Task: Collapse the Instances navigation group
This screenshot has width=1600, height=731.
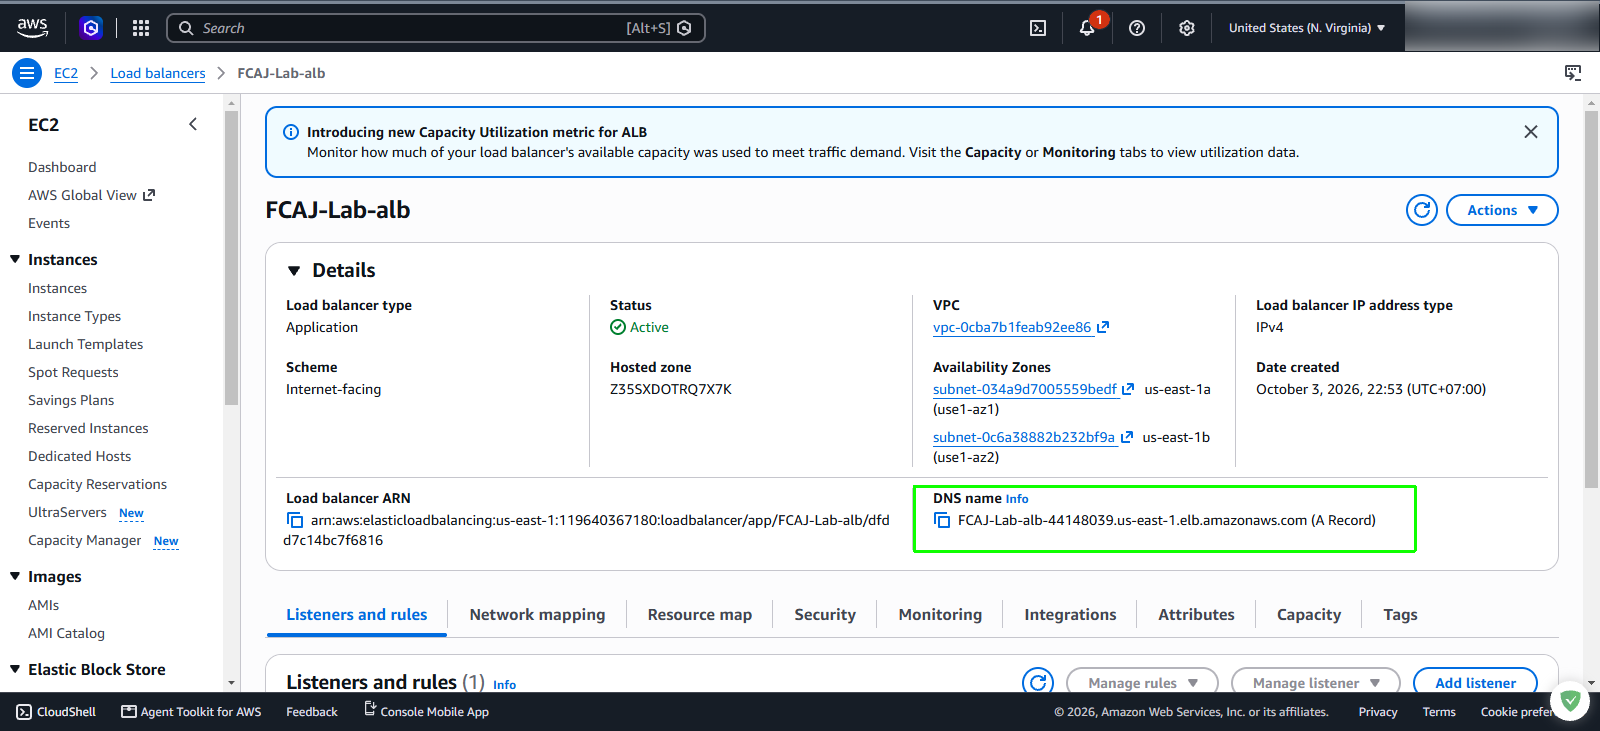Action: point(15,259)
